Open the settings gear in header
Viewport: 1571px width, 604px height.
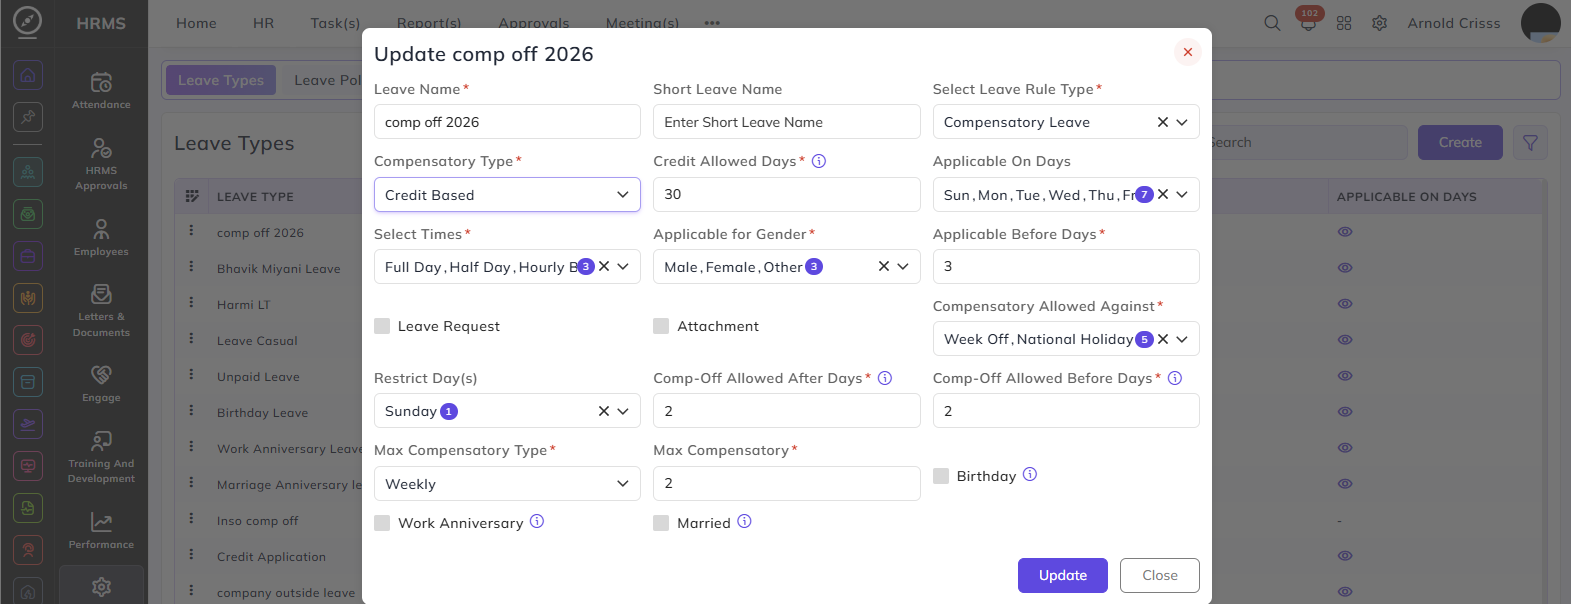tap(1379, 23)
